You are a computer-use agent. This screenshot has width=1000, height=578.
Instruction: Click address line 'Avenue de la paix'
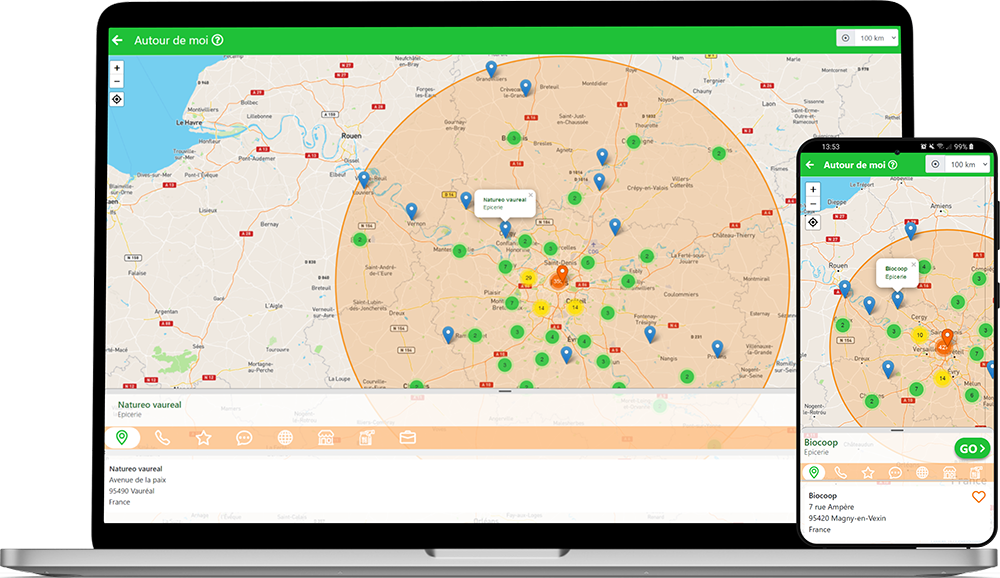tap(137, 480)
